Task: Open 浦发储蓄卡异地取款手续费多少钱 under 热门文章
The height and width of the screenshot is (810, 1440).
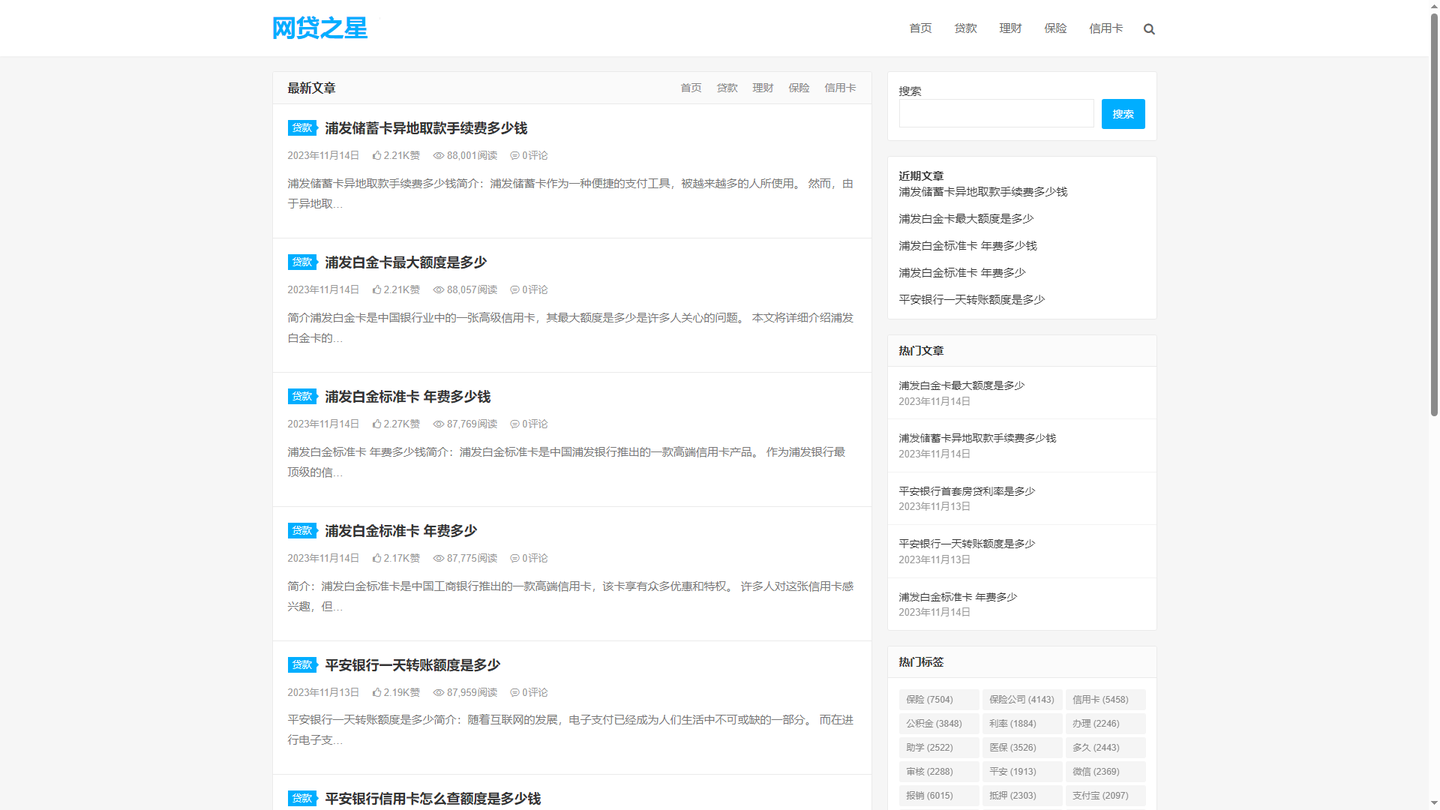Action: [977, 438]
